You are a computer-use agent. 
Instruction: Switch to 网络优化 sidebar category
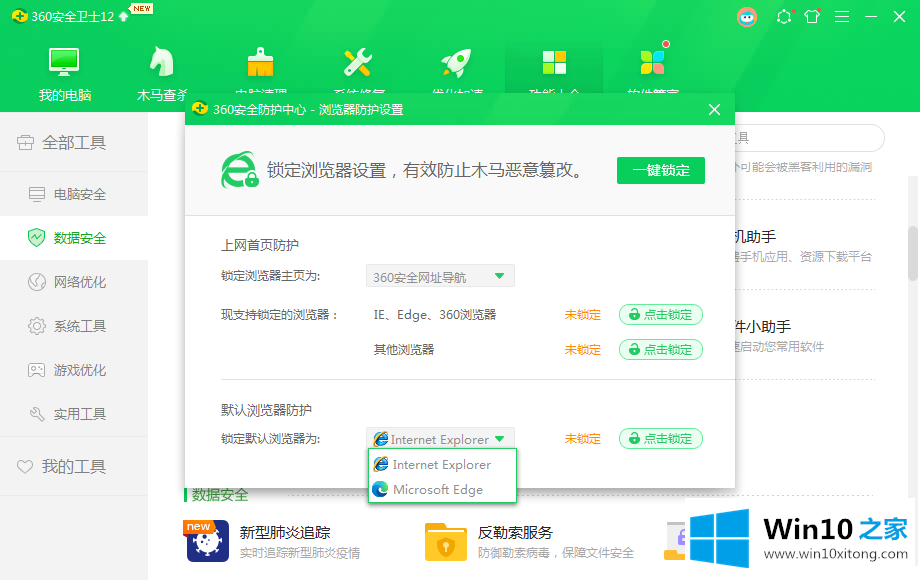click(79, 282)
